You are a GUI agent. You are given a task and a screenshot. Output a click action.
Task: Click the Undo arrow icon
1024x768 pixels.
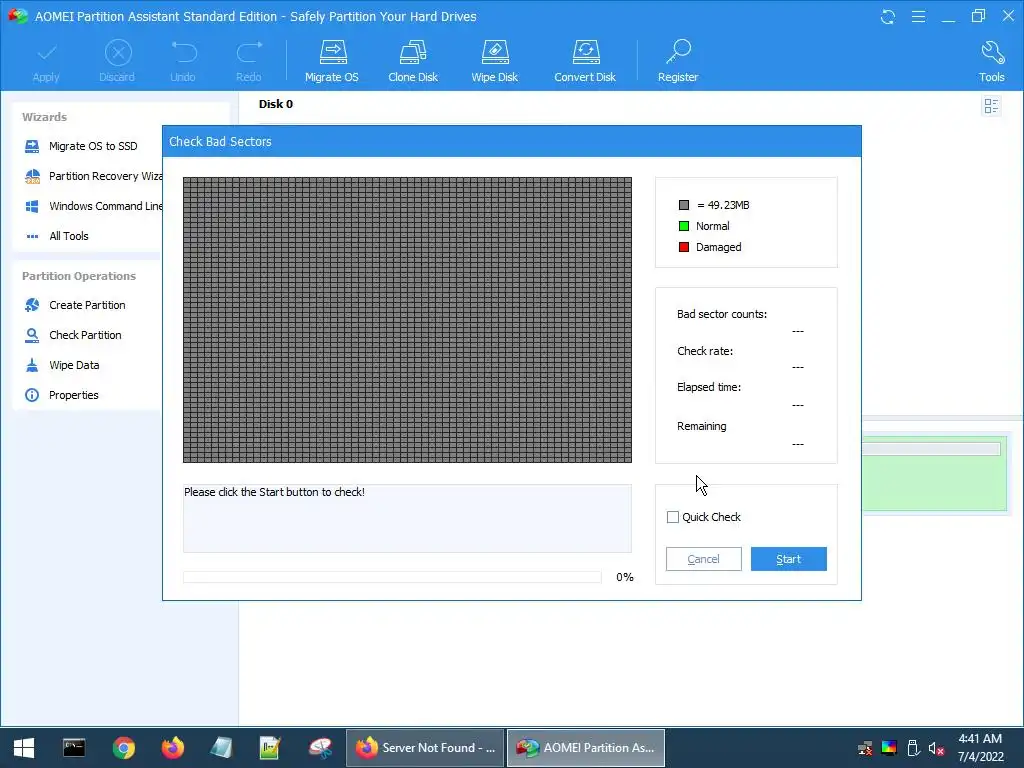pos(184,52)
